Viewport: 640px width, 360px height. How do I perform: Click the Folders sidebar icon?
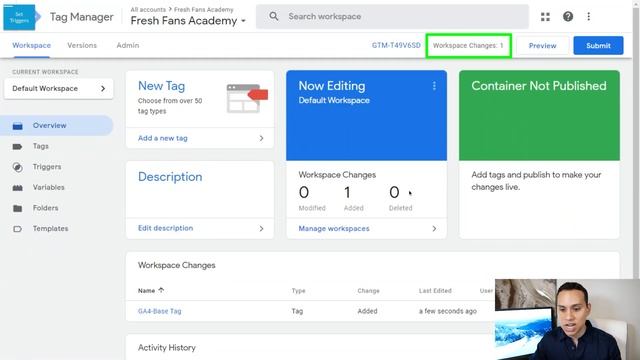click(18, 208)
